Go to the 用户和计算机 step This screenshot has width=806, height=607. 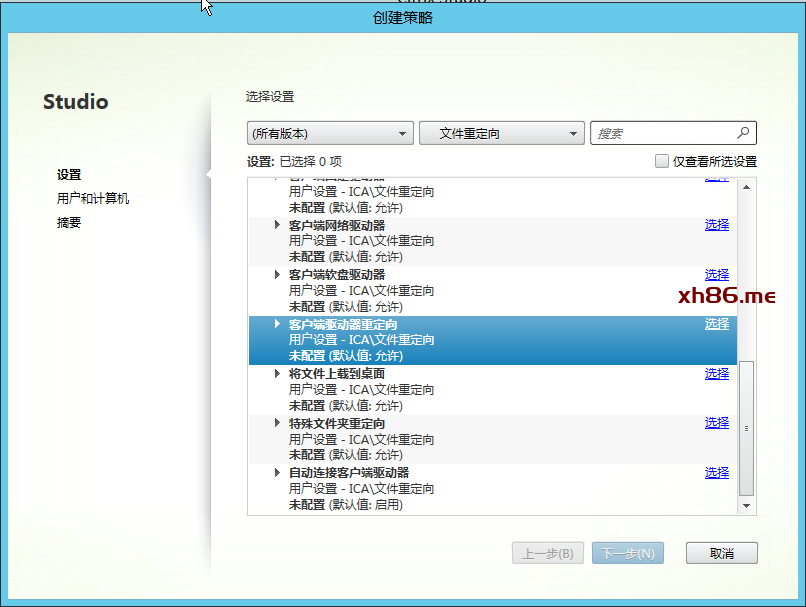coord(93,199)
